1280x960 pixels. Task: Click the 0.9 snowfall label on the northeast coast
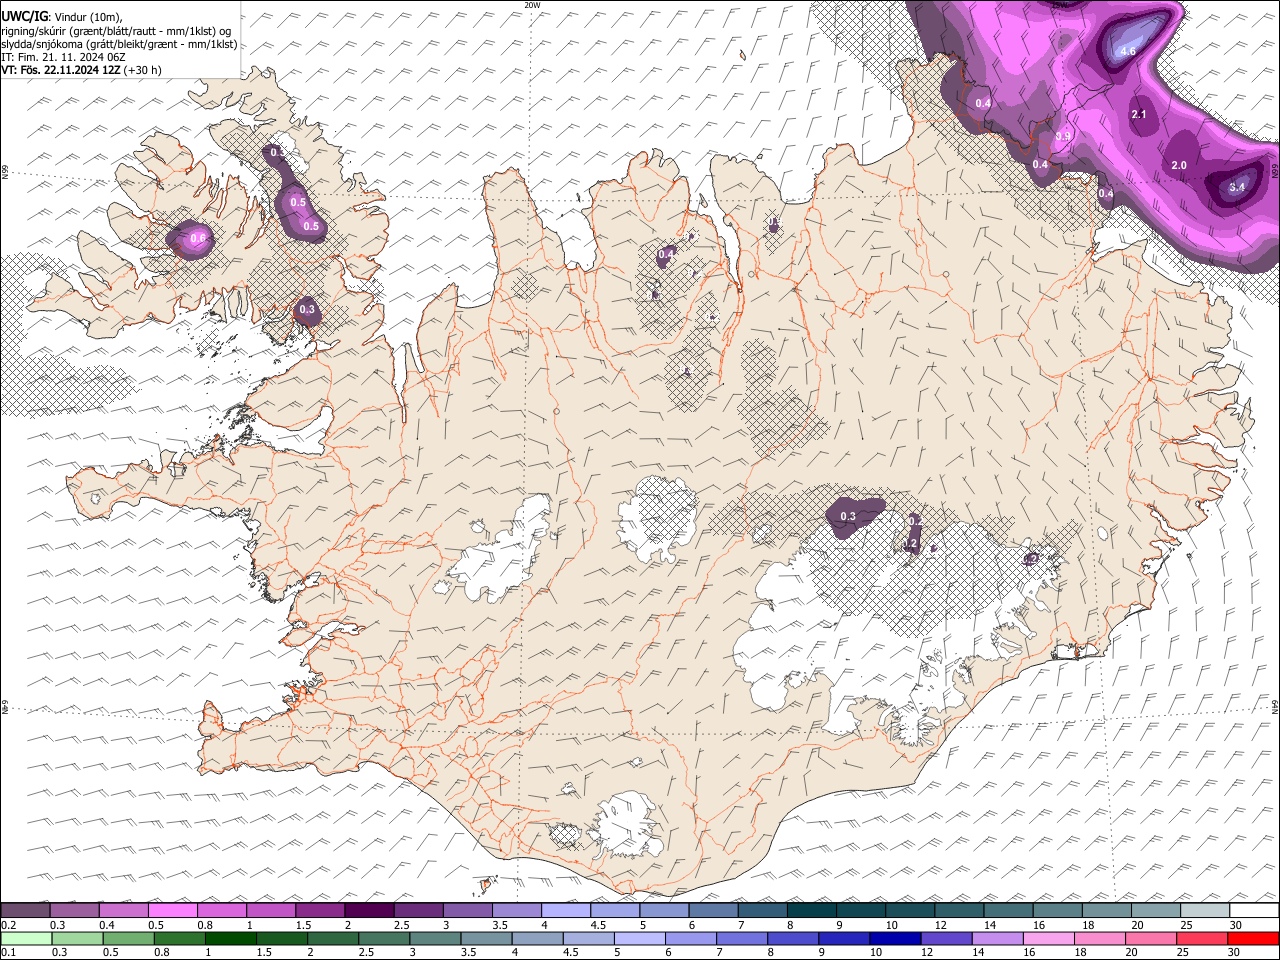[1064, 137]
